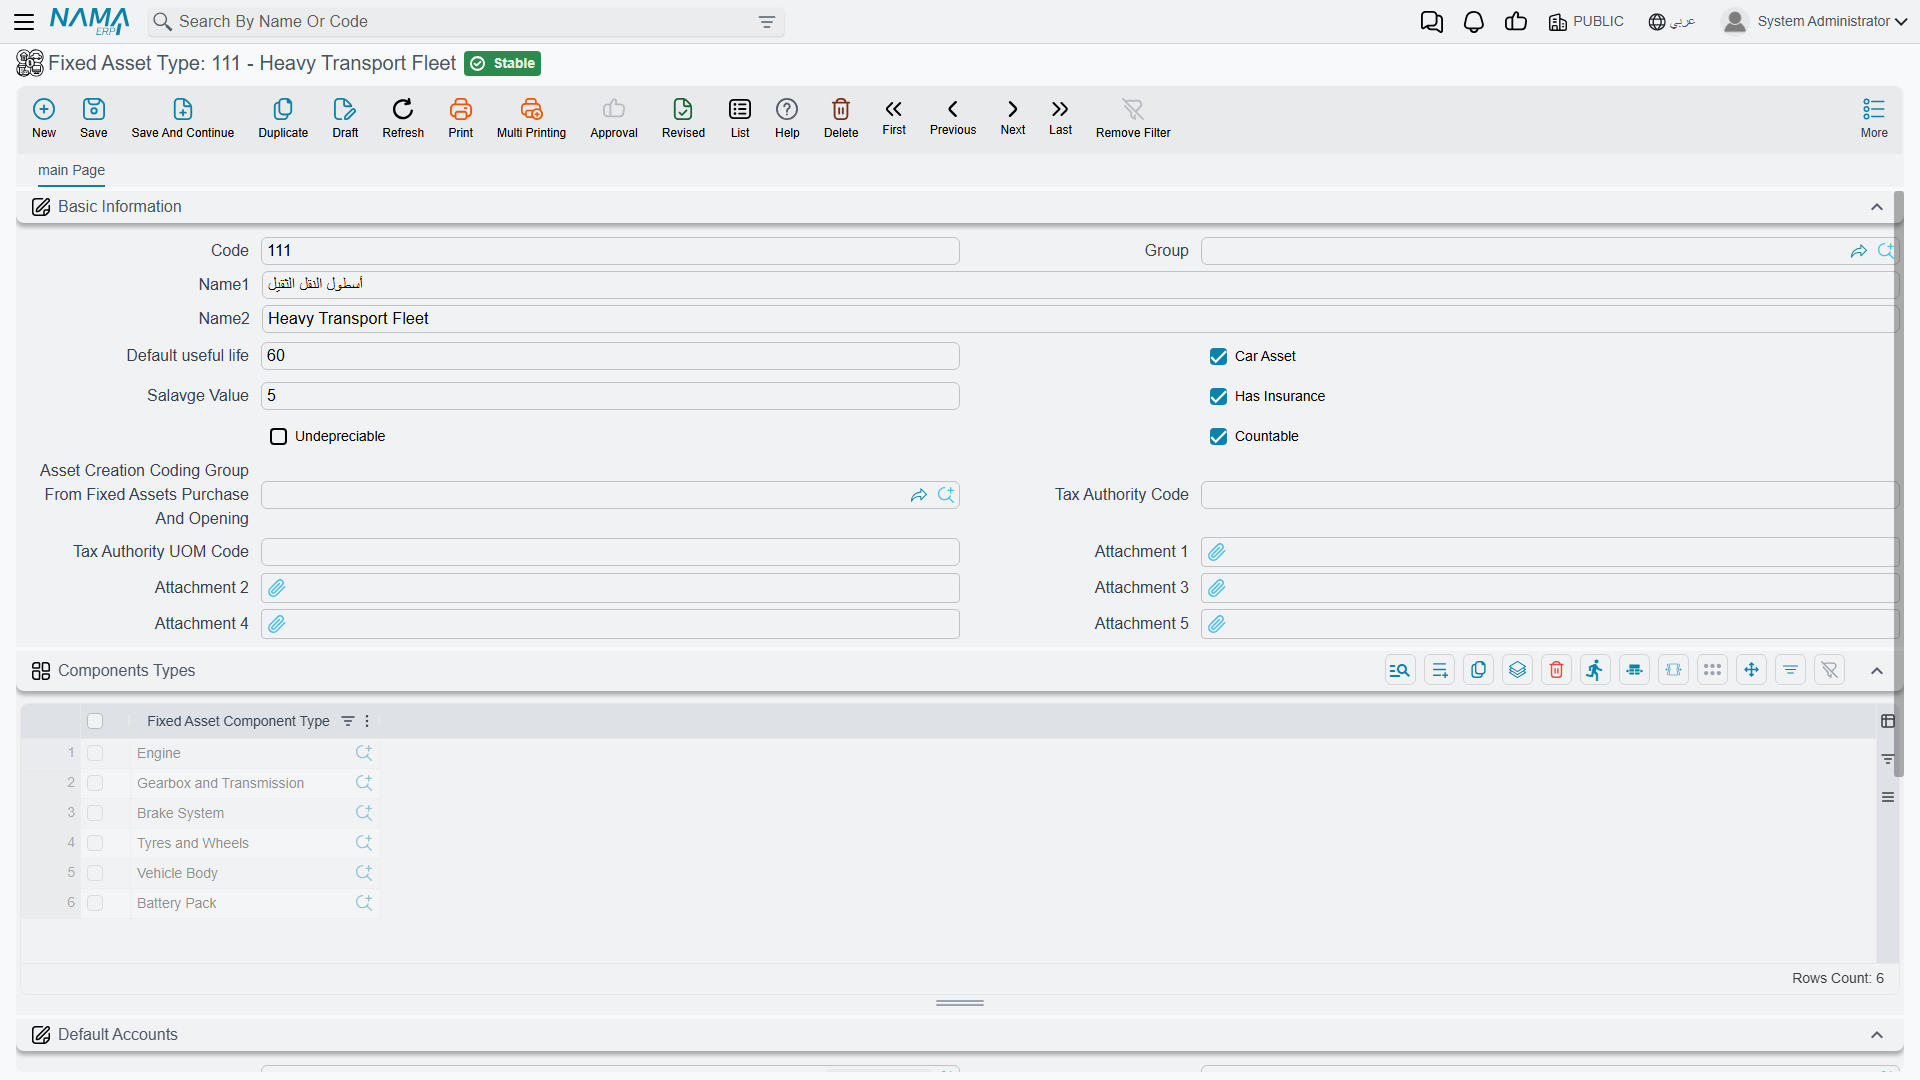Go to the Next record

1013,117
